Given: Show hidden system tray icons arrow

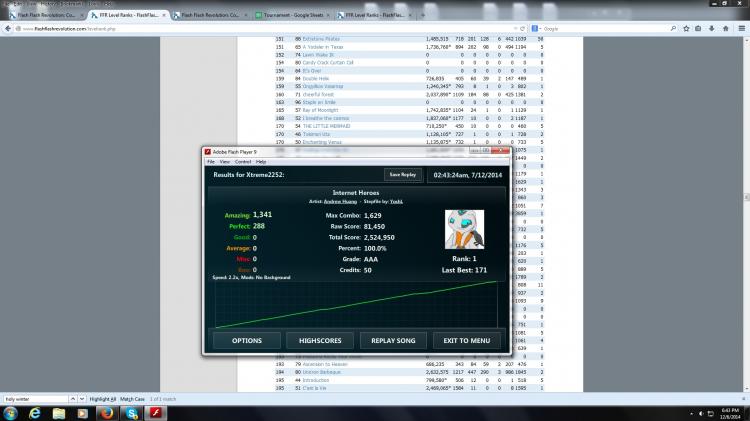Looking at the screenshot, I should (691, 414).
